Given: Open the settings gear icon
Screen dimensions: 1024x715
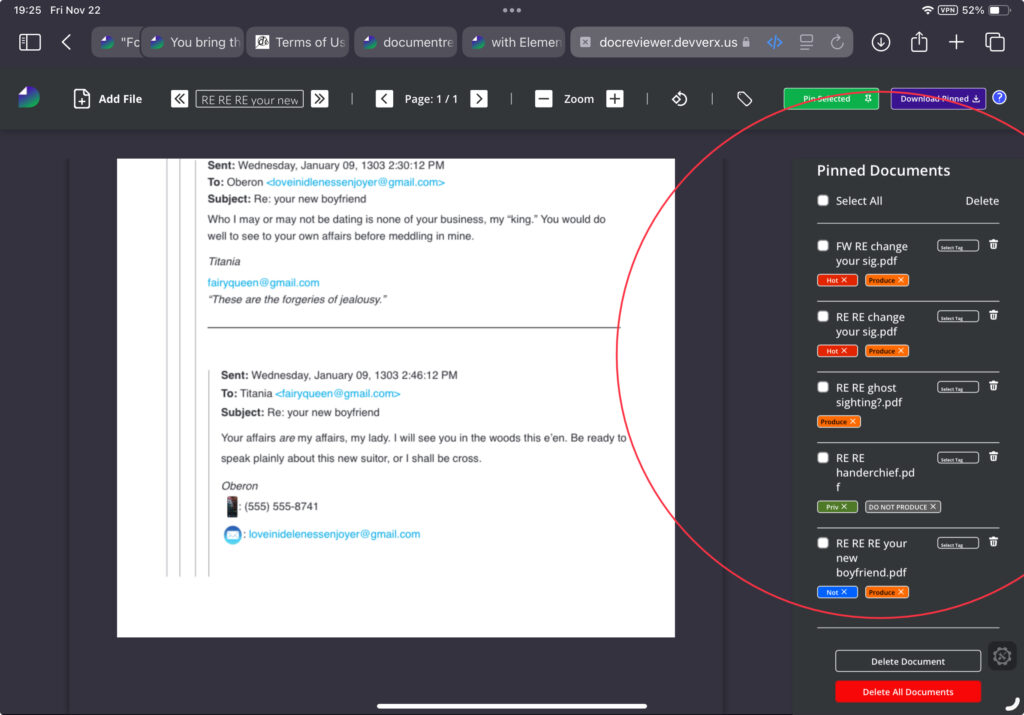Looking at the screenshot, I should tap(1002, 656).
